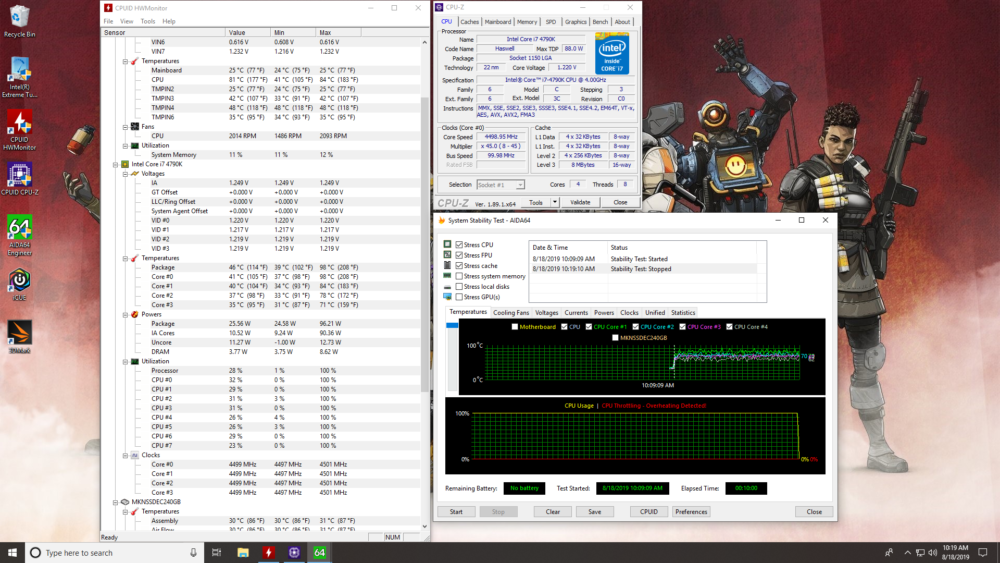Collapse Intel Core i7 4790K tree node
Screen dimensions: 1000x563
pyautogui.click(x=116, y=164)
